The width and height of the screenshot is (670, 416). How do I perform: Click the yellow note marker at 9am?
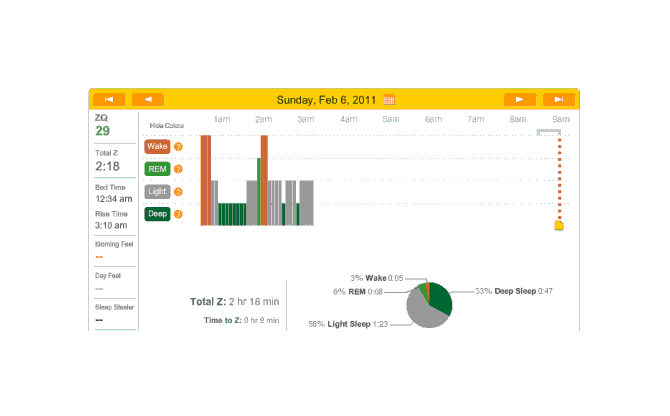pyautogui.click(x=559, y=225)
